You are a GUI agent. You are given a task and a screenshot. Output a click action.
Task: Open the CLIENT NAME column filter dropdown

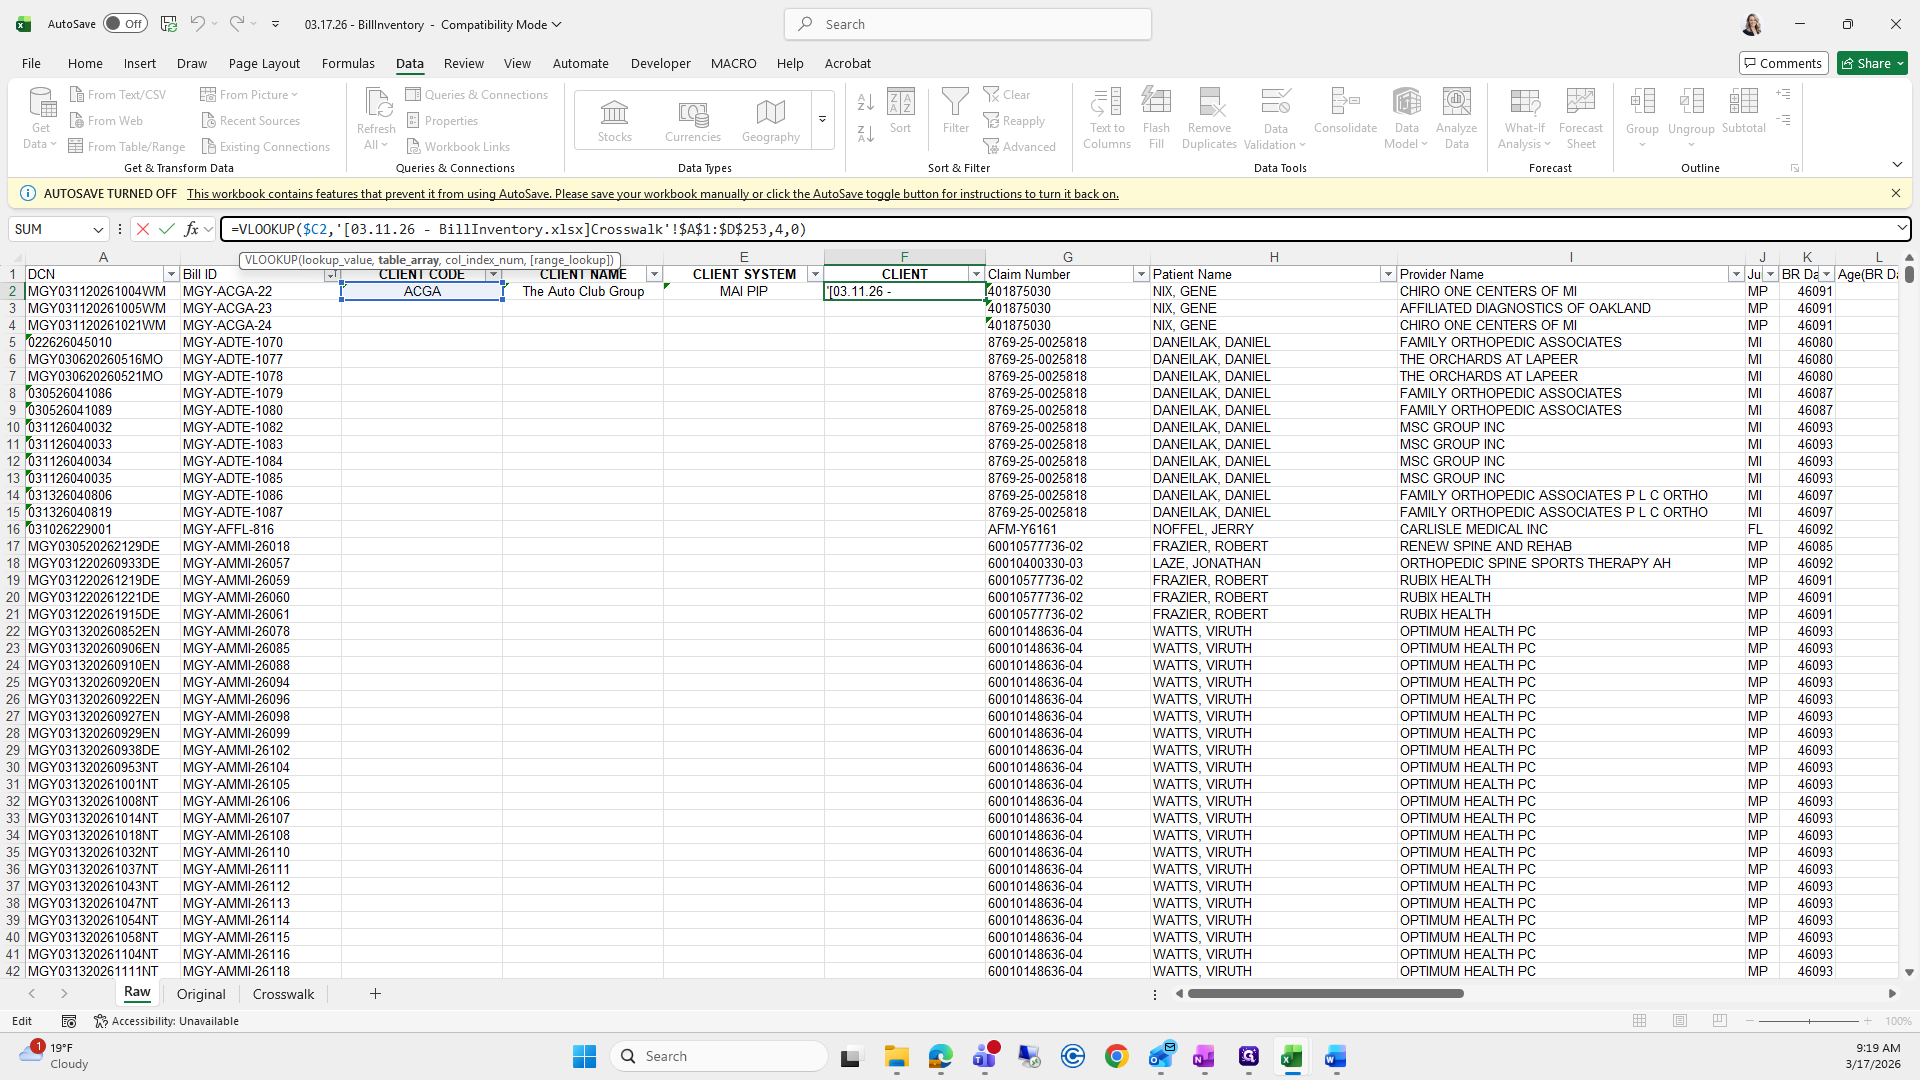tap(654, 274)
